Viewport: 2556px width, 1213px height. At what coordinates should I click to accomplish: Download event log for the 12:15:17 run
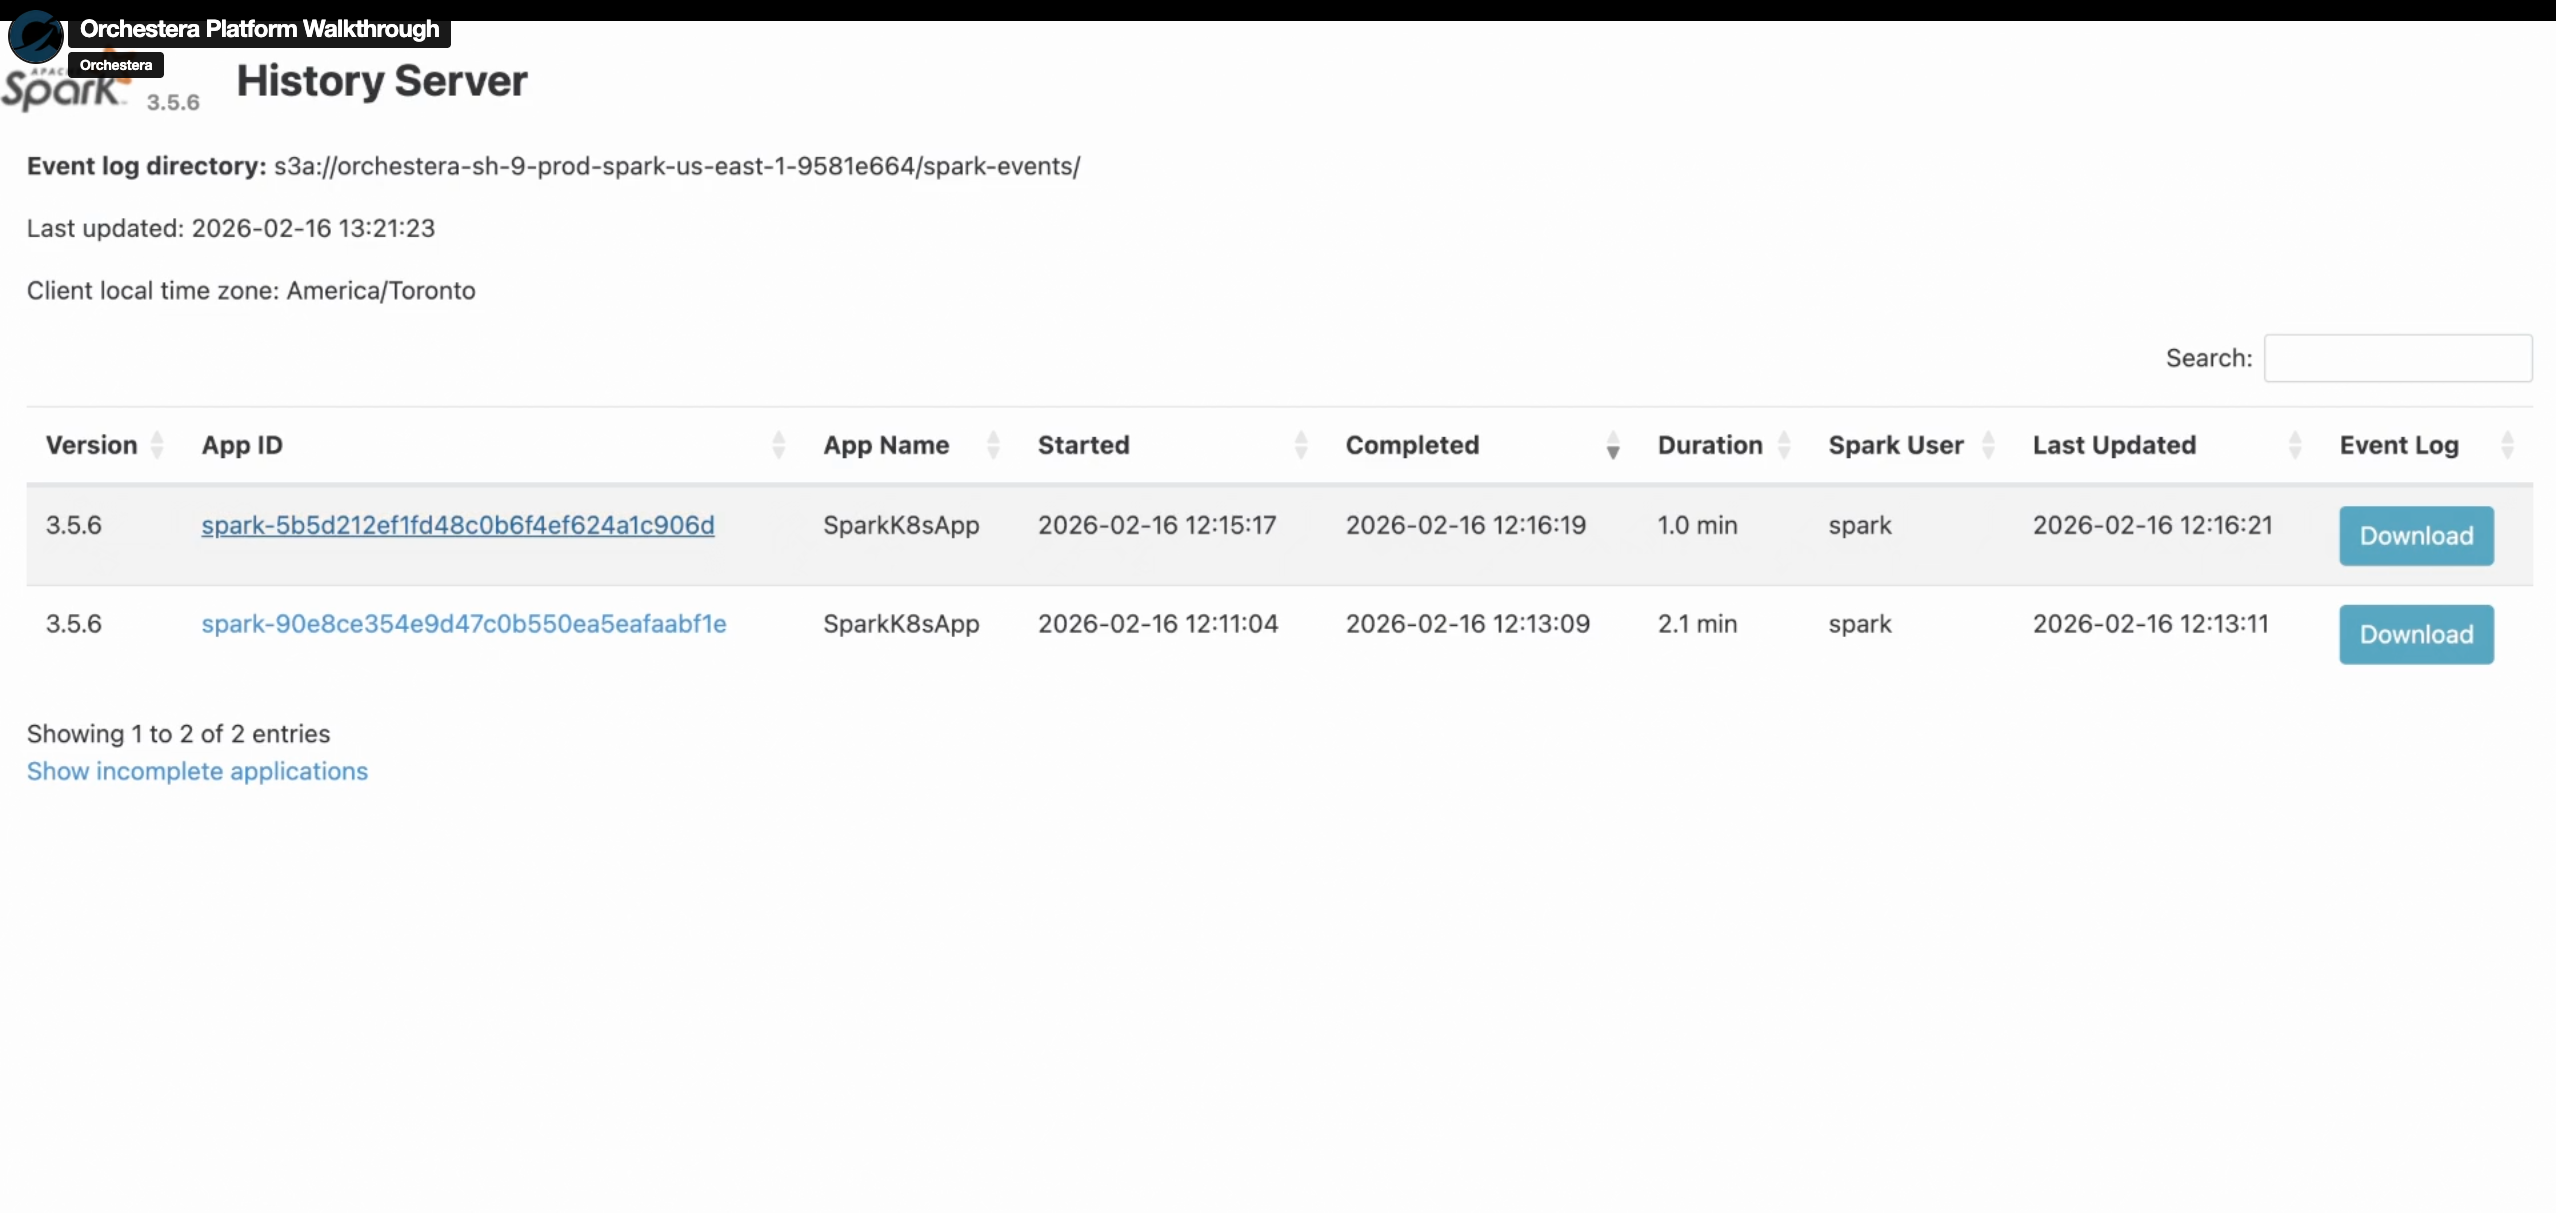click(x=2416, y=535)
